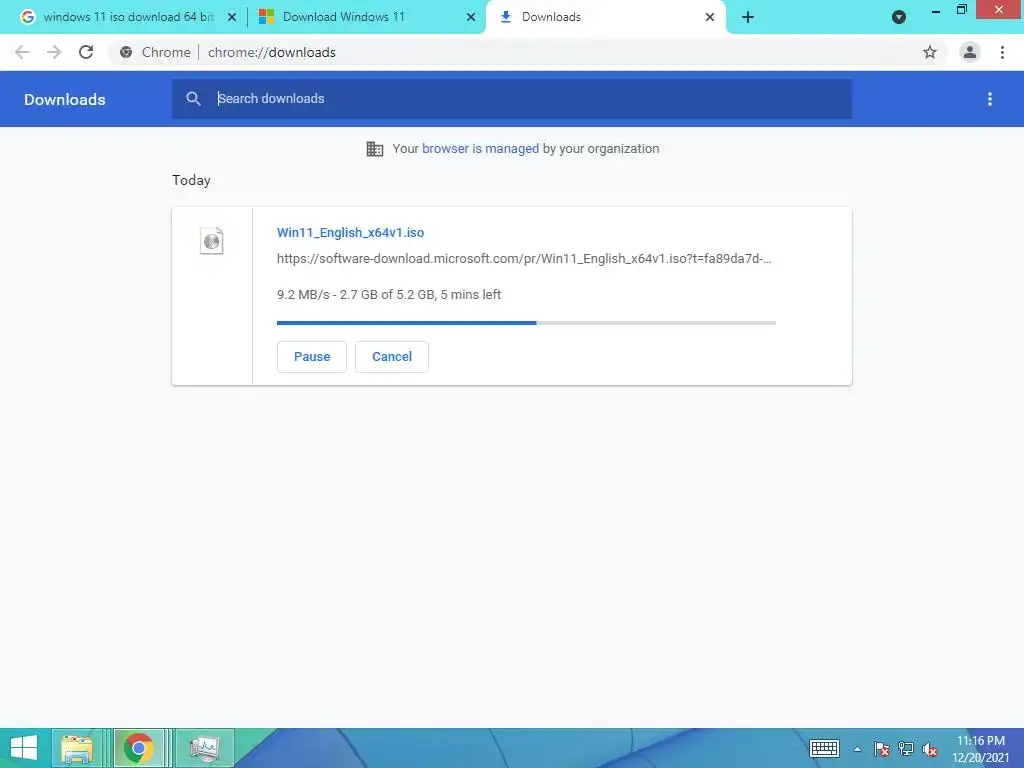Click the Downloads page heading

(65, 99)
